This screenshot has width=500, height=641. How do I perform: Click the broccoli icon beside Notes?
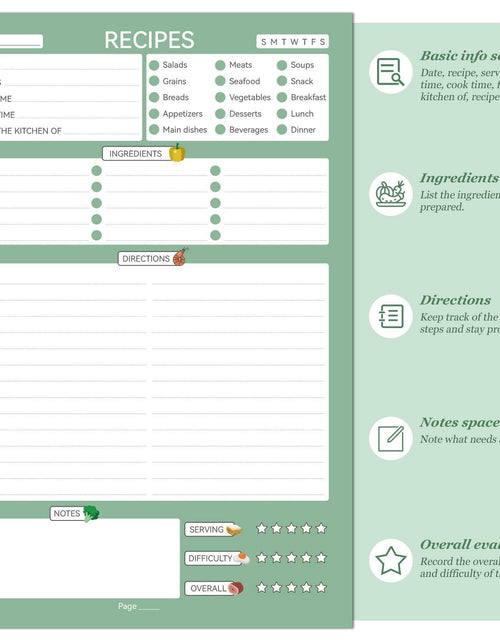click(x=91, y=513)
